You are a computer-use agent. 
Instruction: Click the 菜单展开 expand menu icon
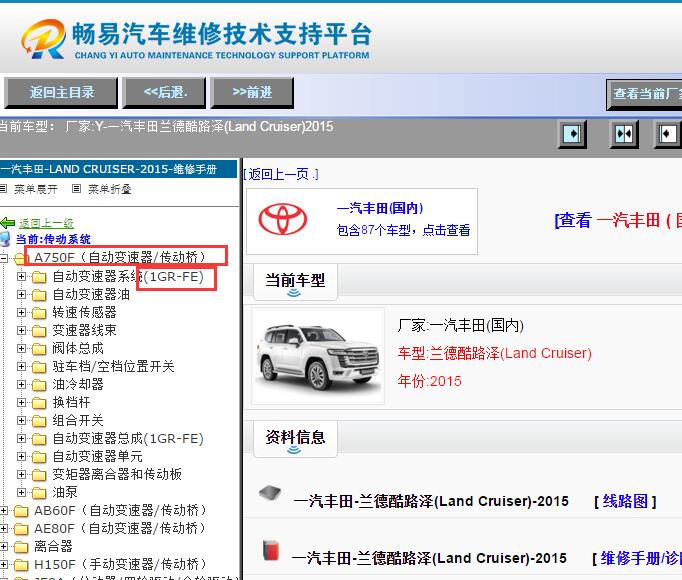tap(3, 189)
